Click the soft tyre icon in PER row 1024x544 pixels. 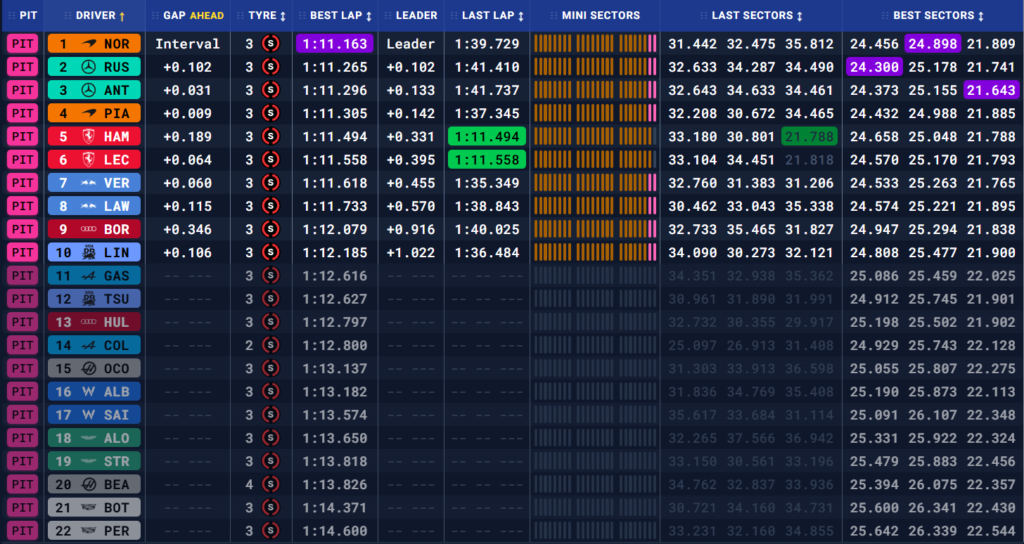[x=270, y=530]
